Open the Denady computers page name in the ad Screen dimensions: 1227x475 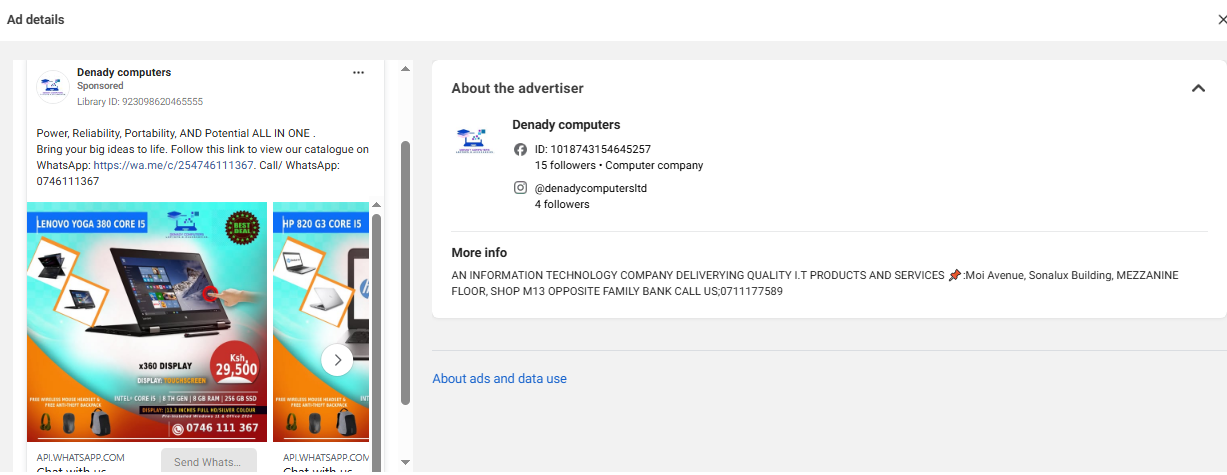point(124,72)
